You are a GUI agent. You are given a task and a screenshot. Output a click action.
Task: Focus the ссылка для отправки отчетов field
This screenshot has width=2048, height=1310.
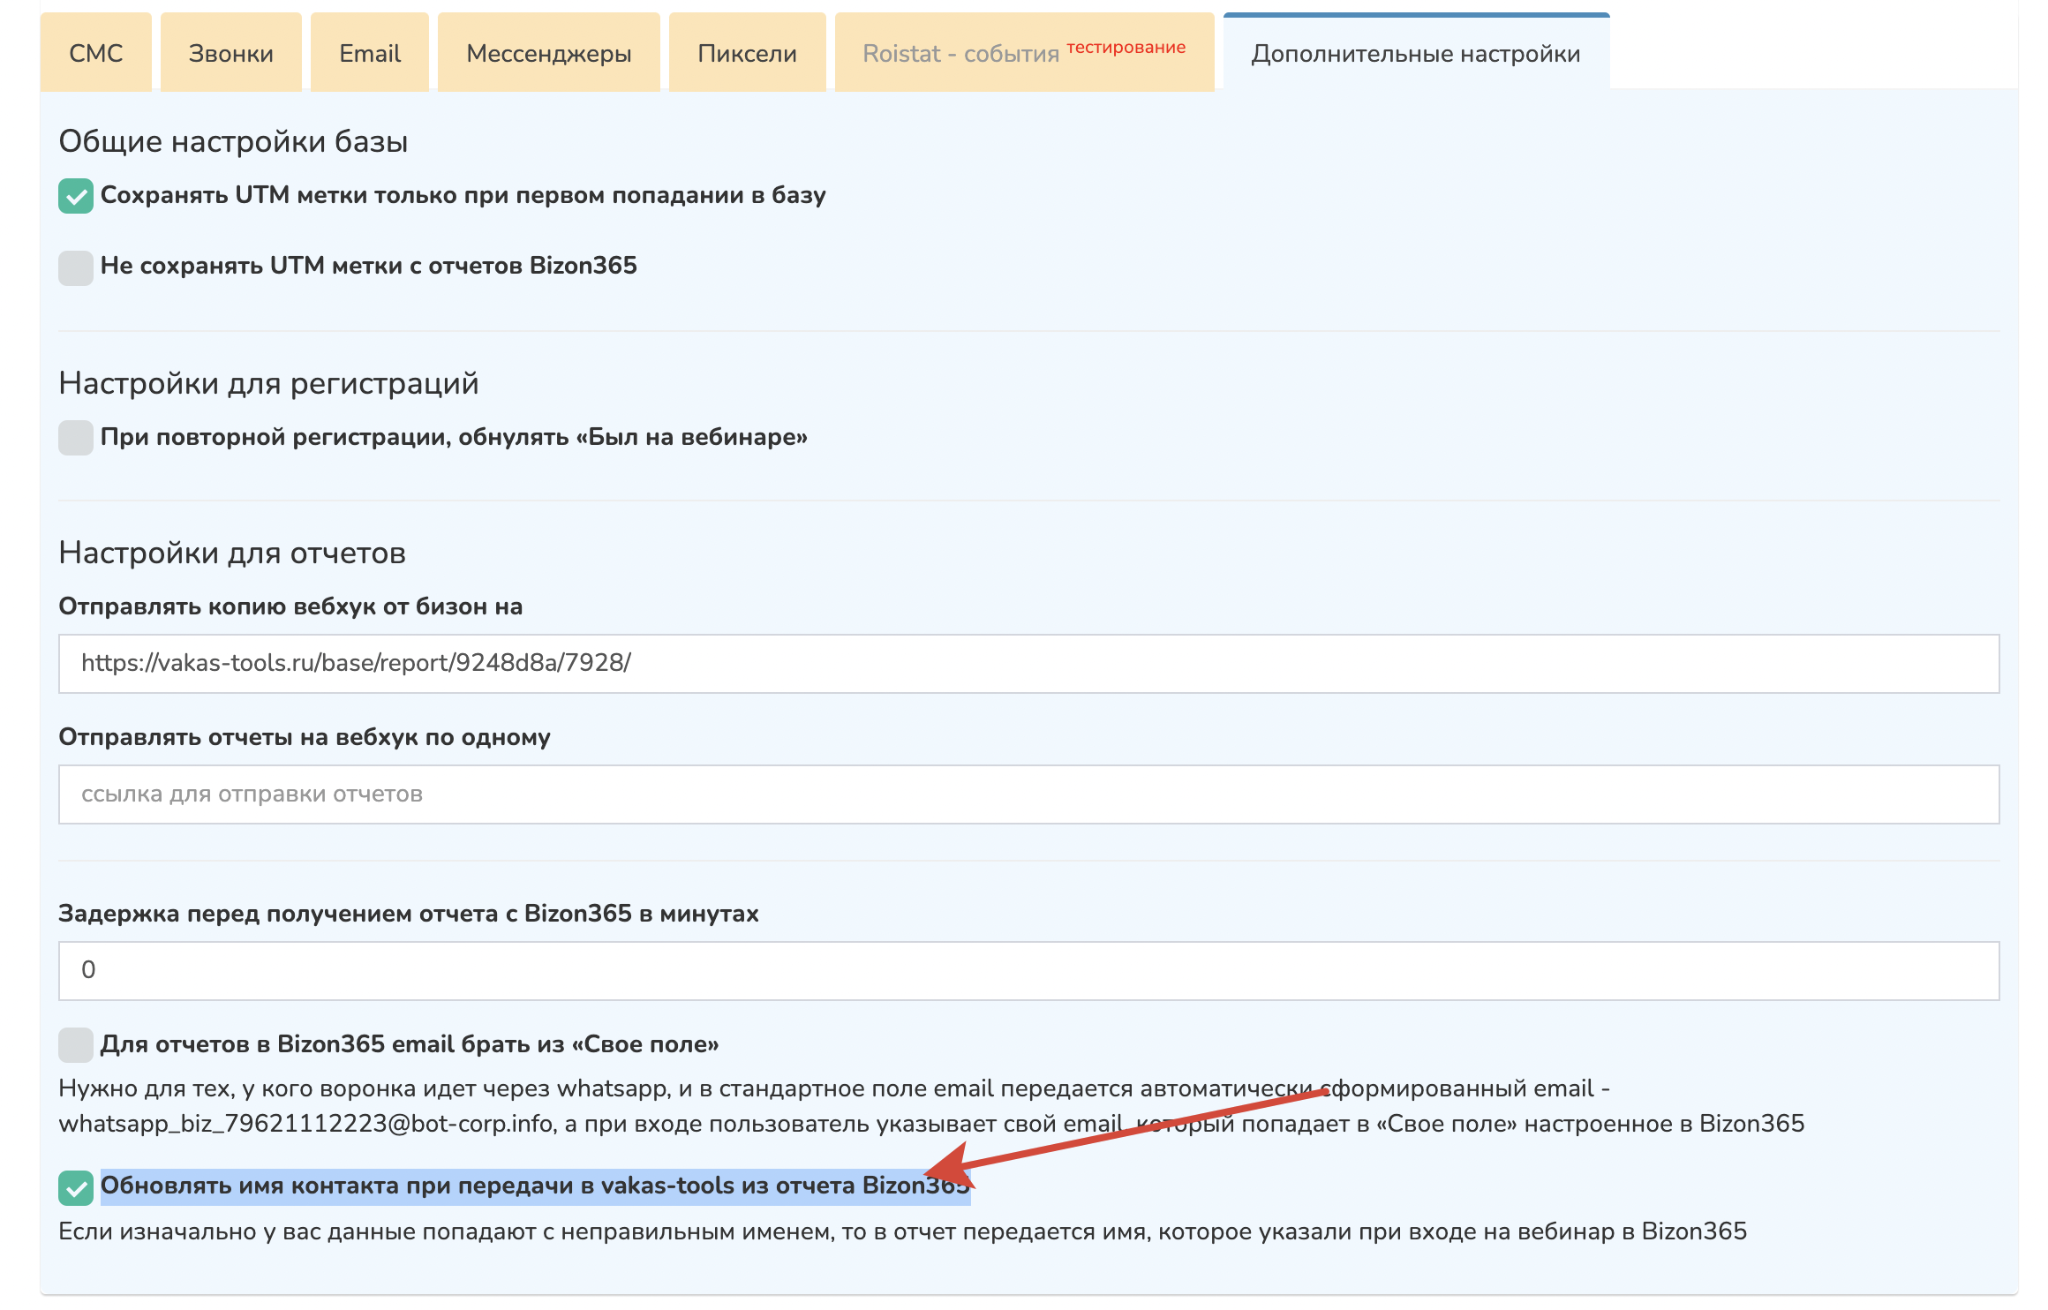click(1028, 794)
